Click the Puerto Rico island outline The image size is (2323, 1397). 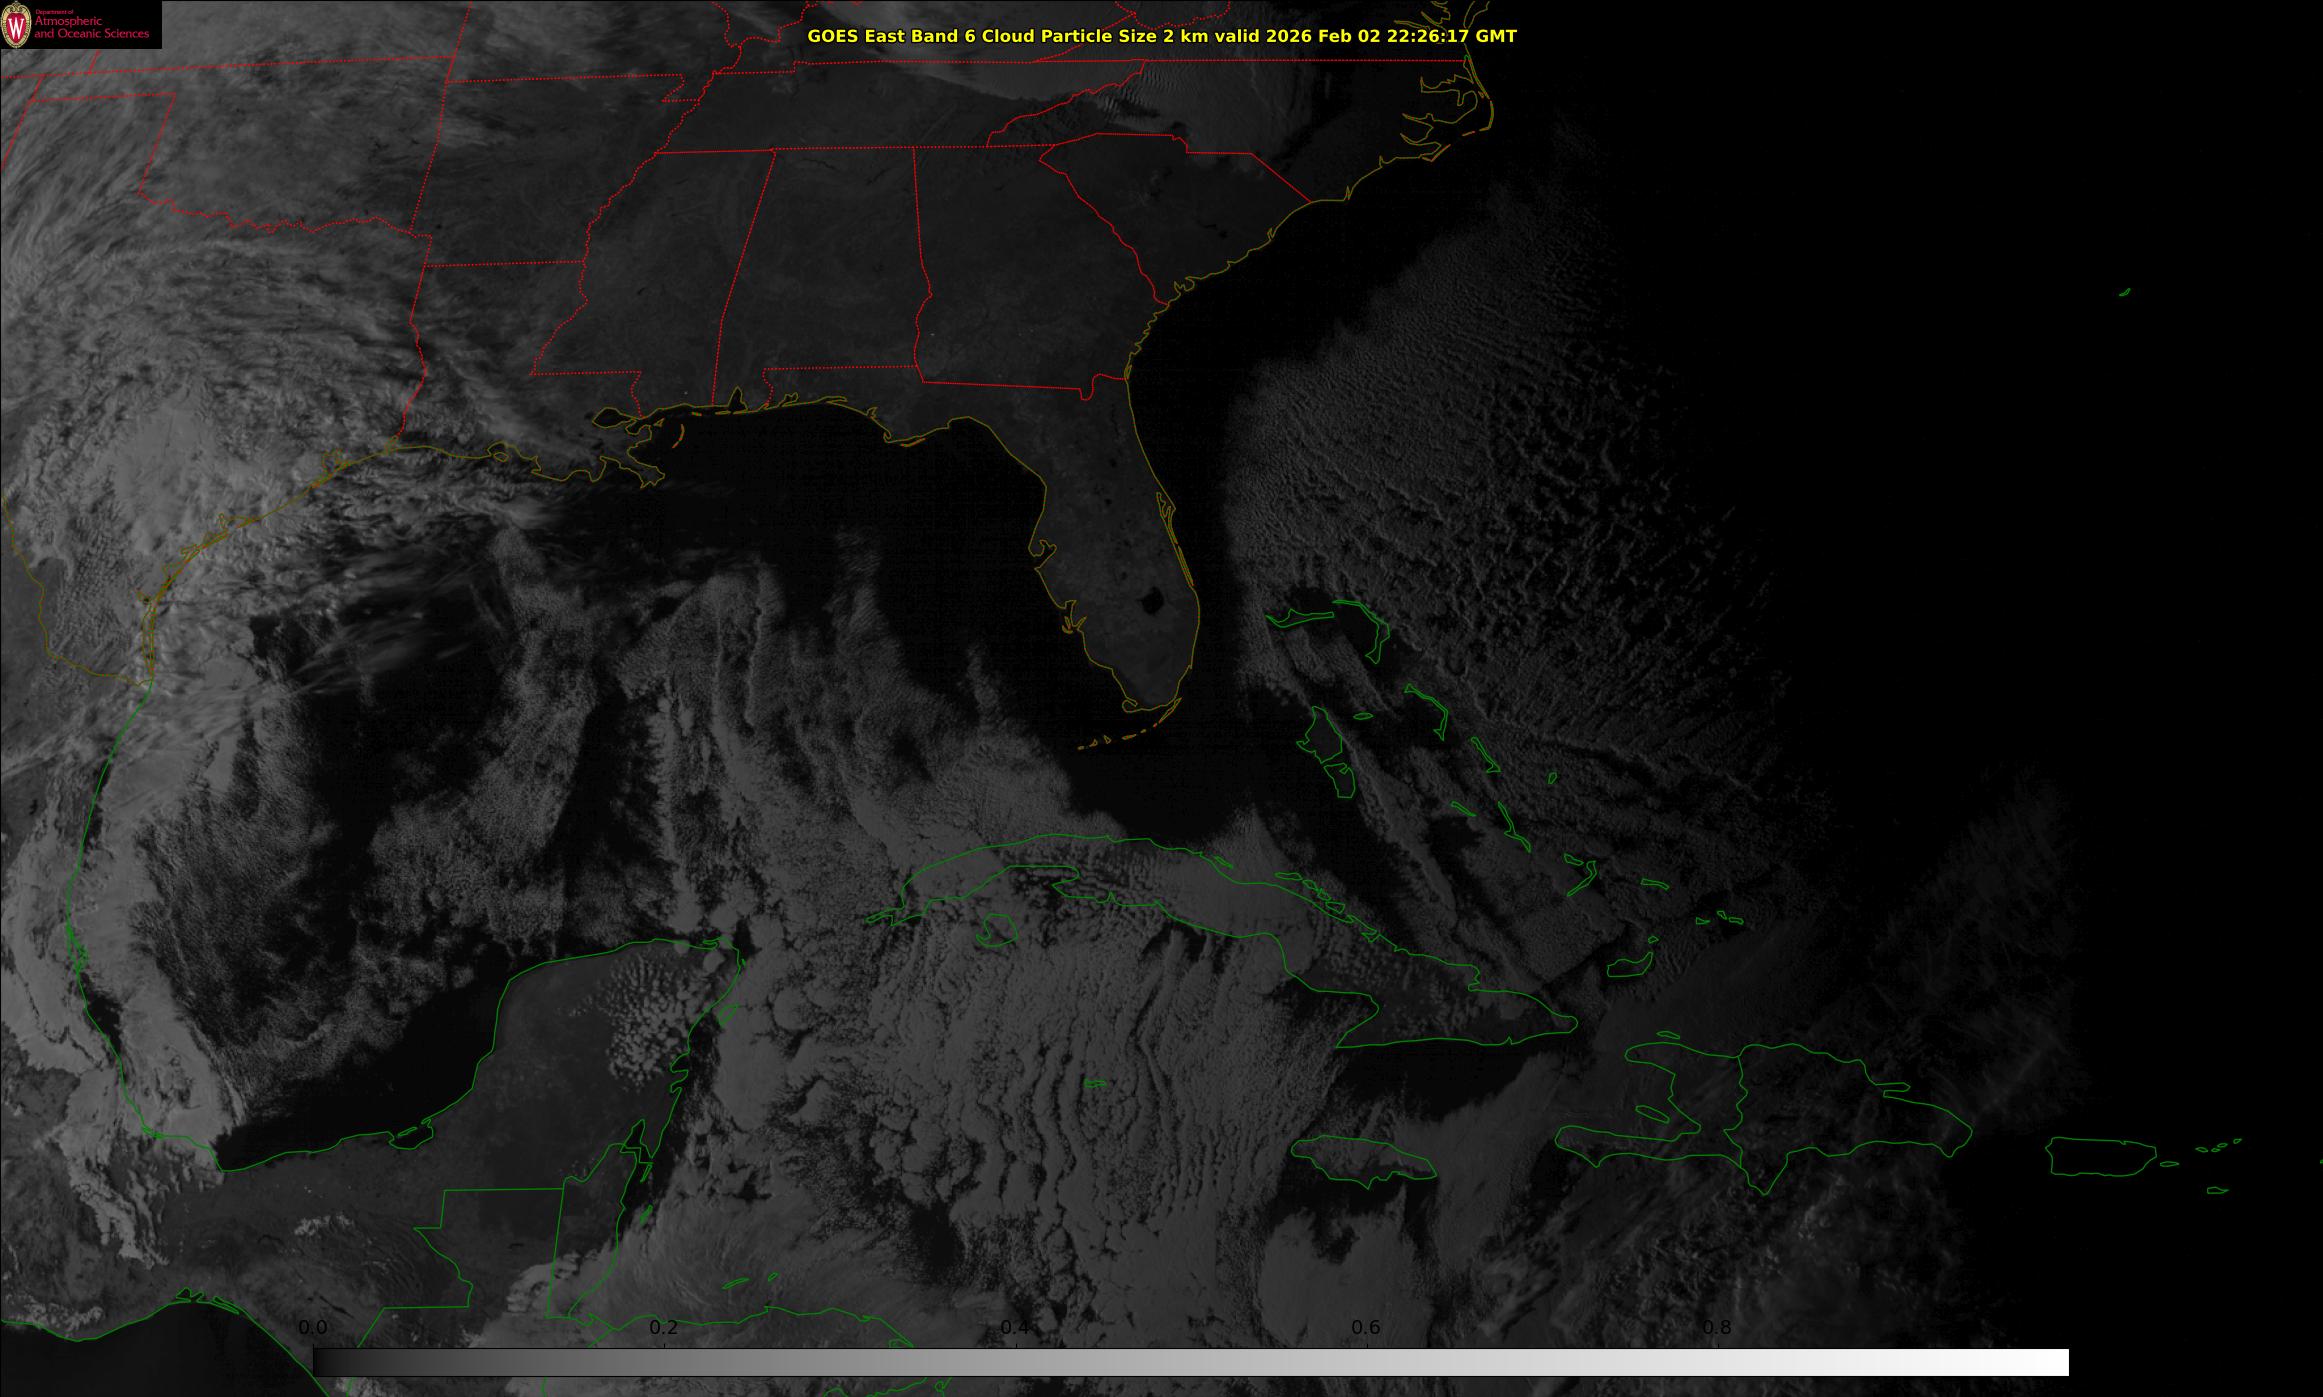pos(2100,1157)
